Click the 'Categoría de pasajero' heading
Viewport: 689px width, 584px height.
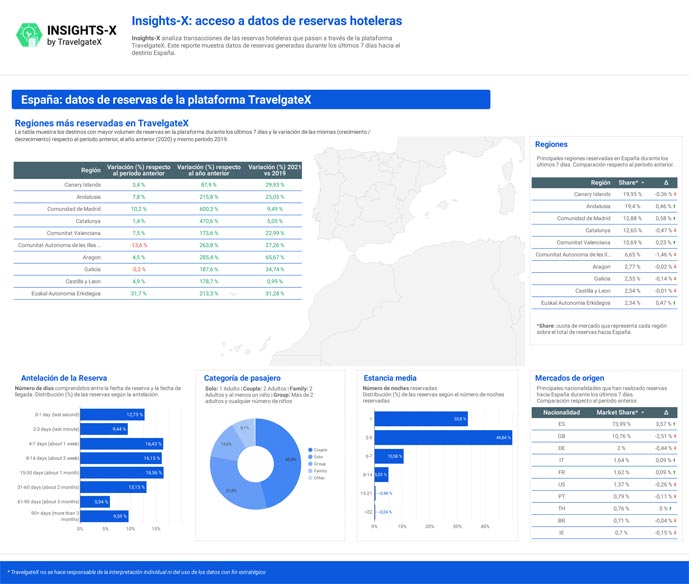click(x=242, y=378)
